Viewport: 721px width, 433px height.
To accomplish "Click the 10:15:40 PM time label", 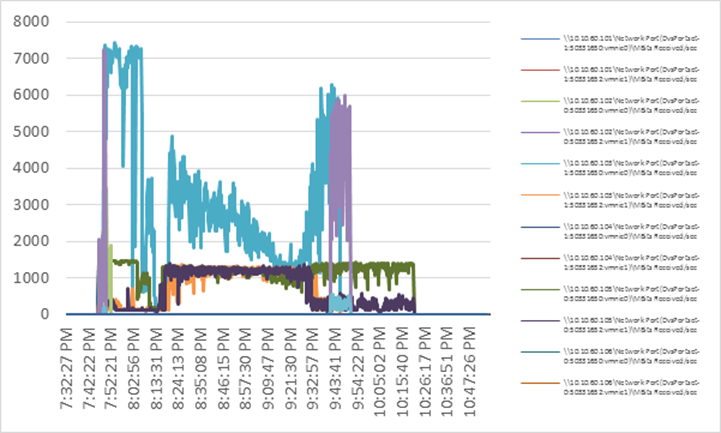I will [x=402, y=372].
